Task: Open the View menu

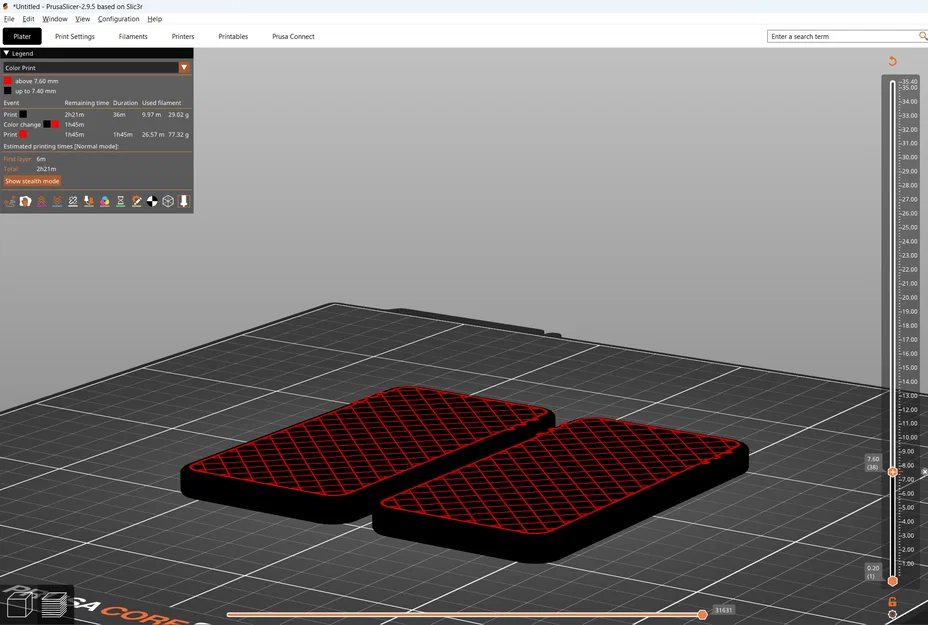Action: tap(82, 19)
